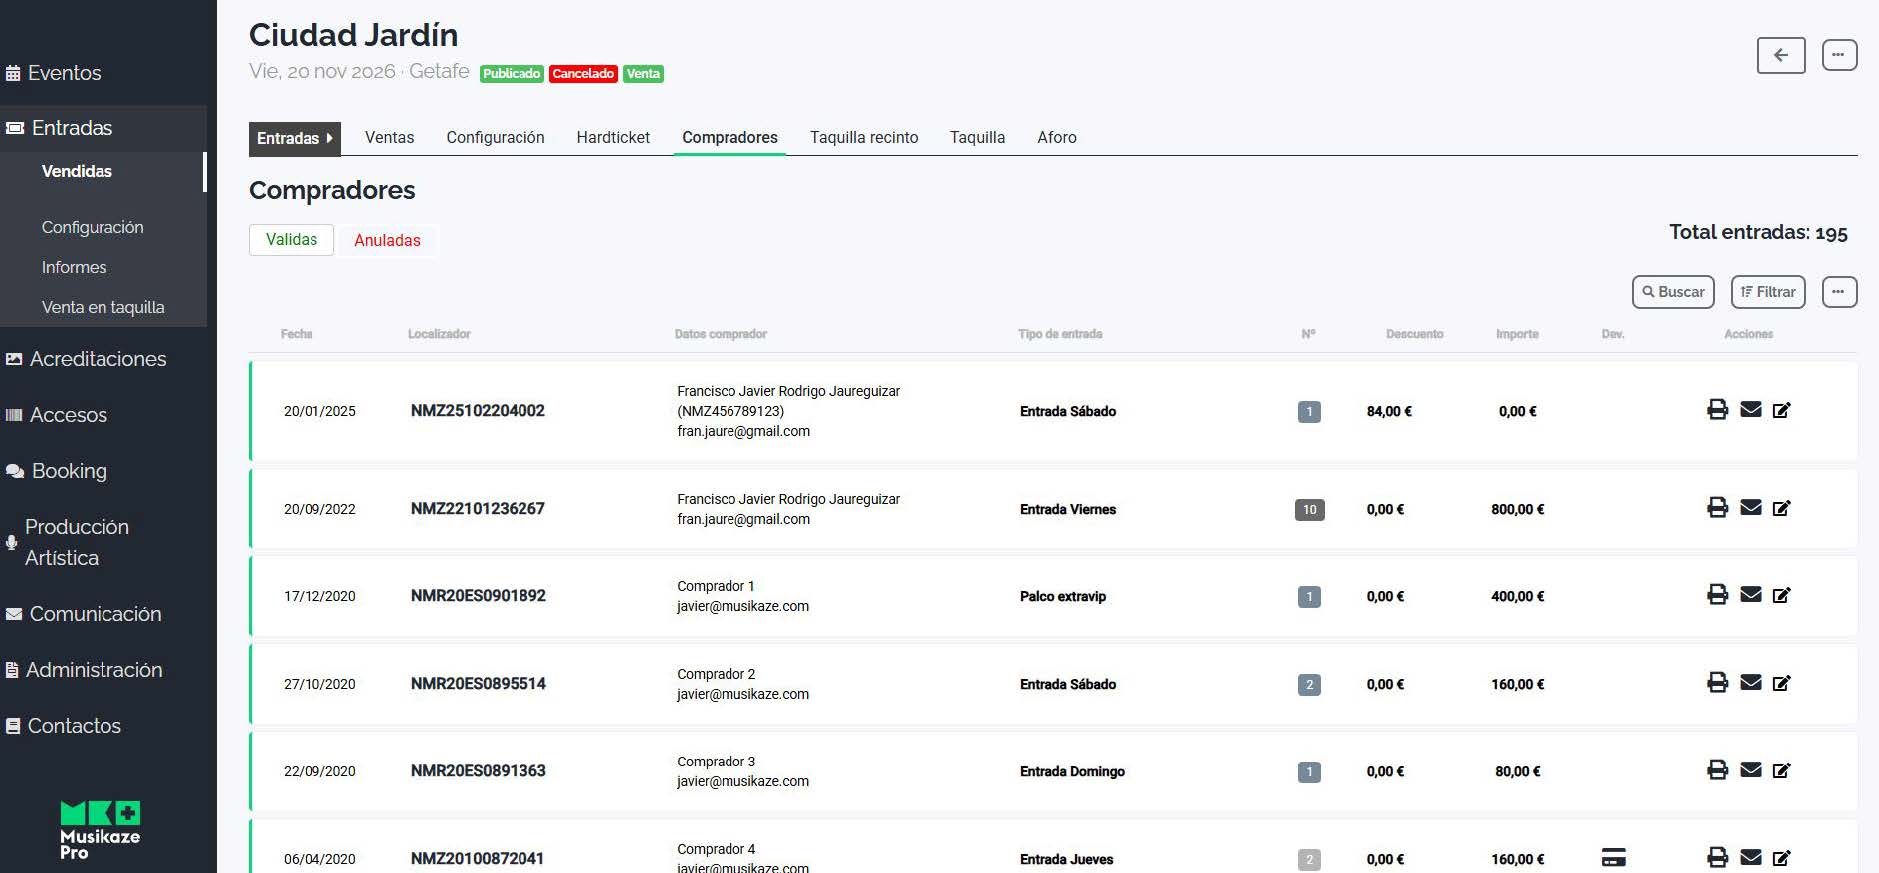
Task: Click the Buscar search button
Action: pos(1672,292)
